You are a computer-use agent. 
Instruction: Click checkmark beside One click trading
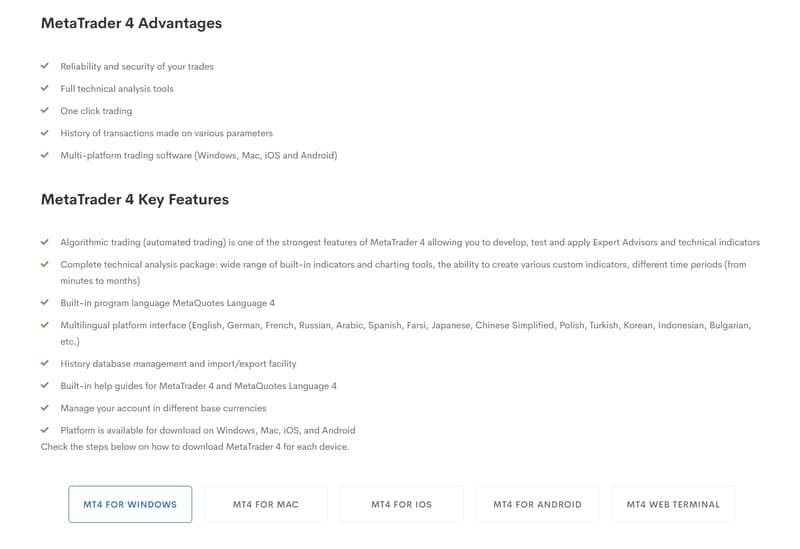45,110
